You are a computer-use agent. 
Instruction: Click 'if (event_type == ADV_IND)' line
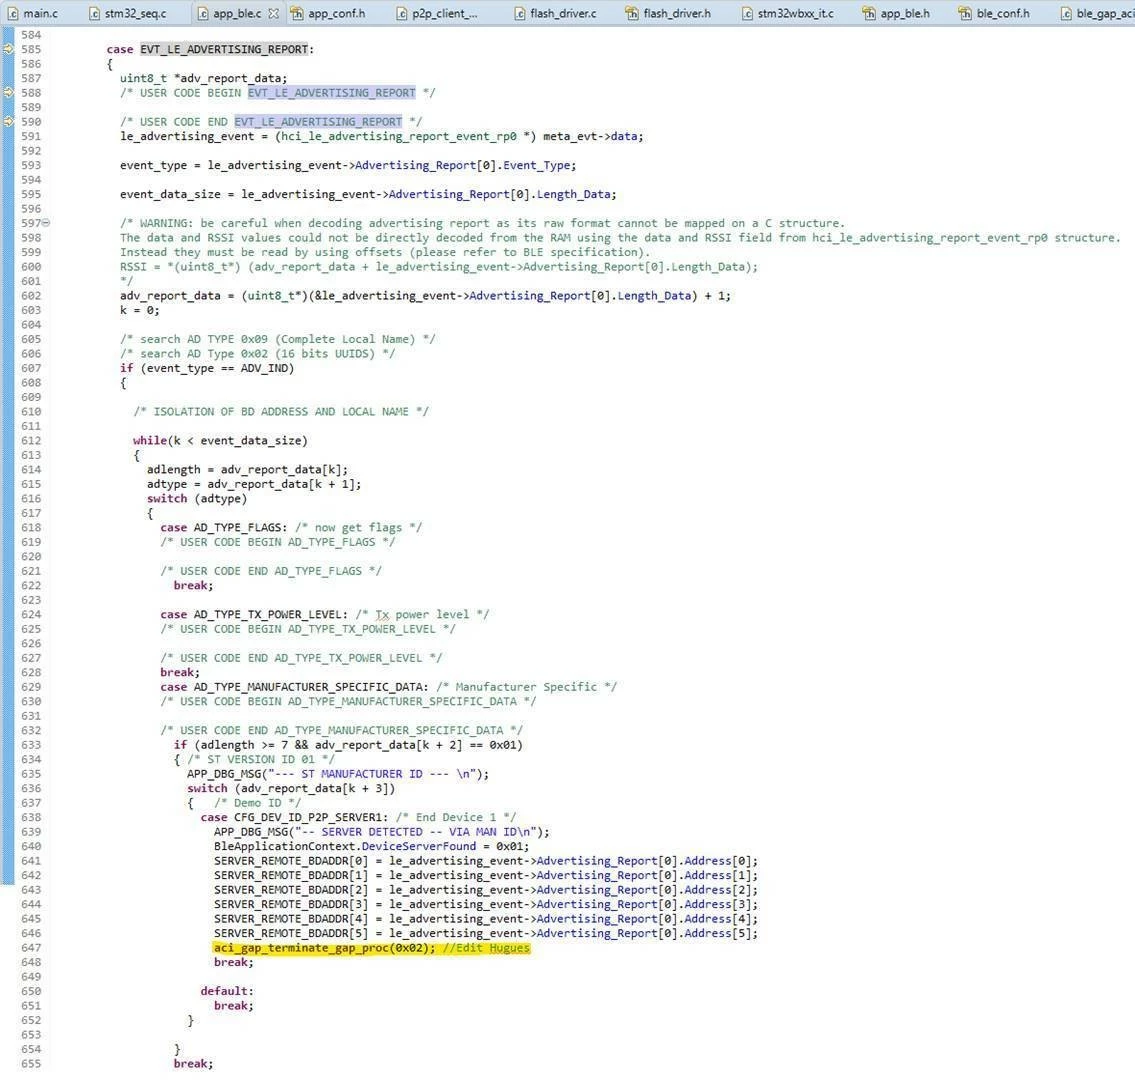[x=207, y=368]
